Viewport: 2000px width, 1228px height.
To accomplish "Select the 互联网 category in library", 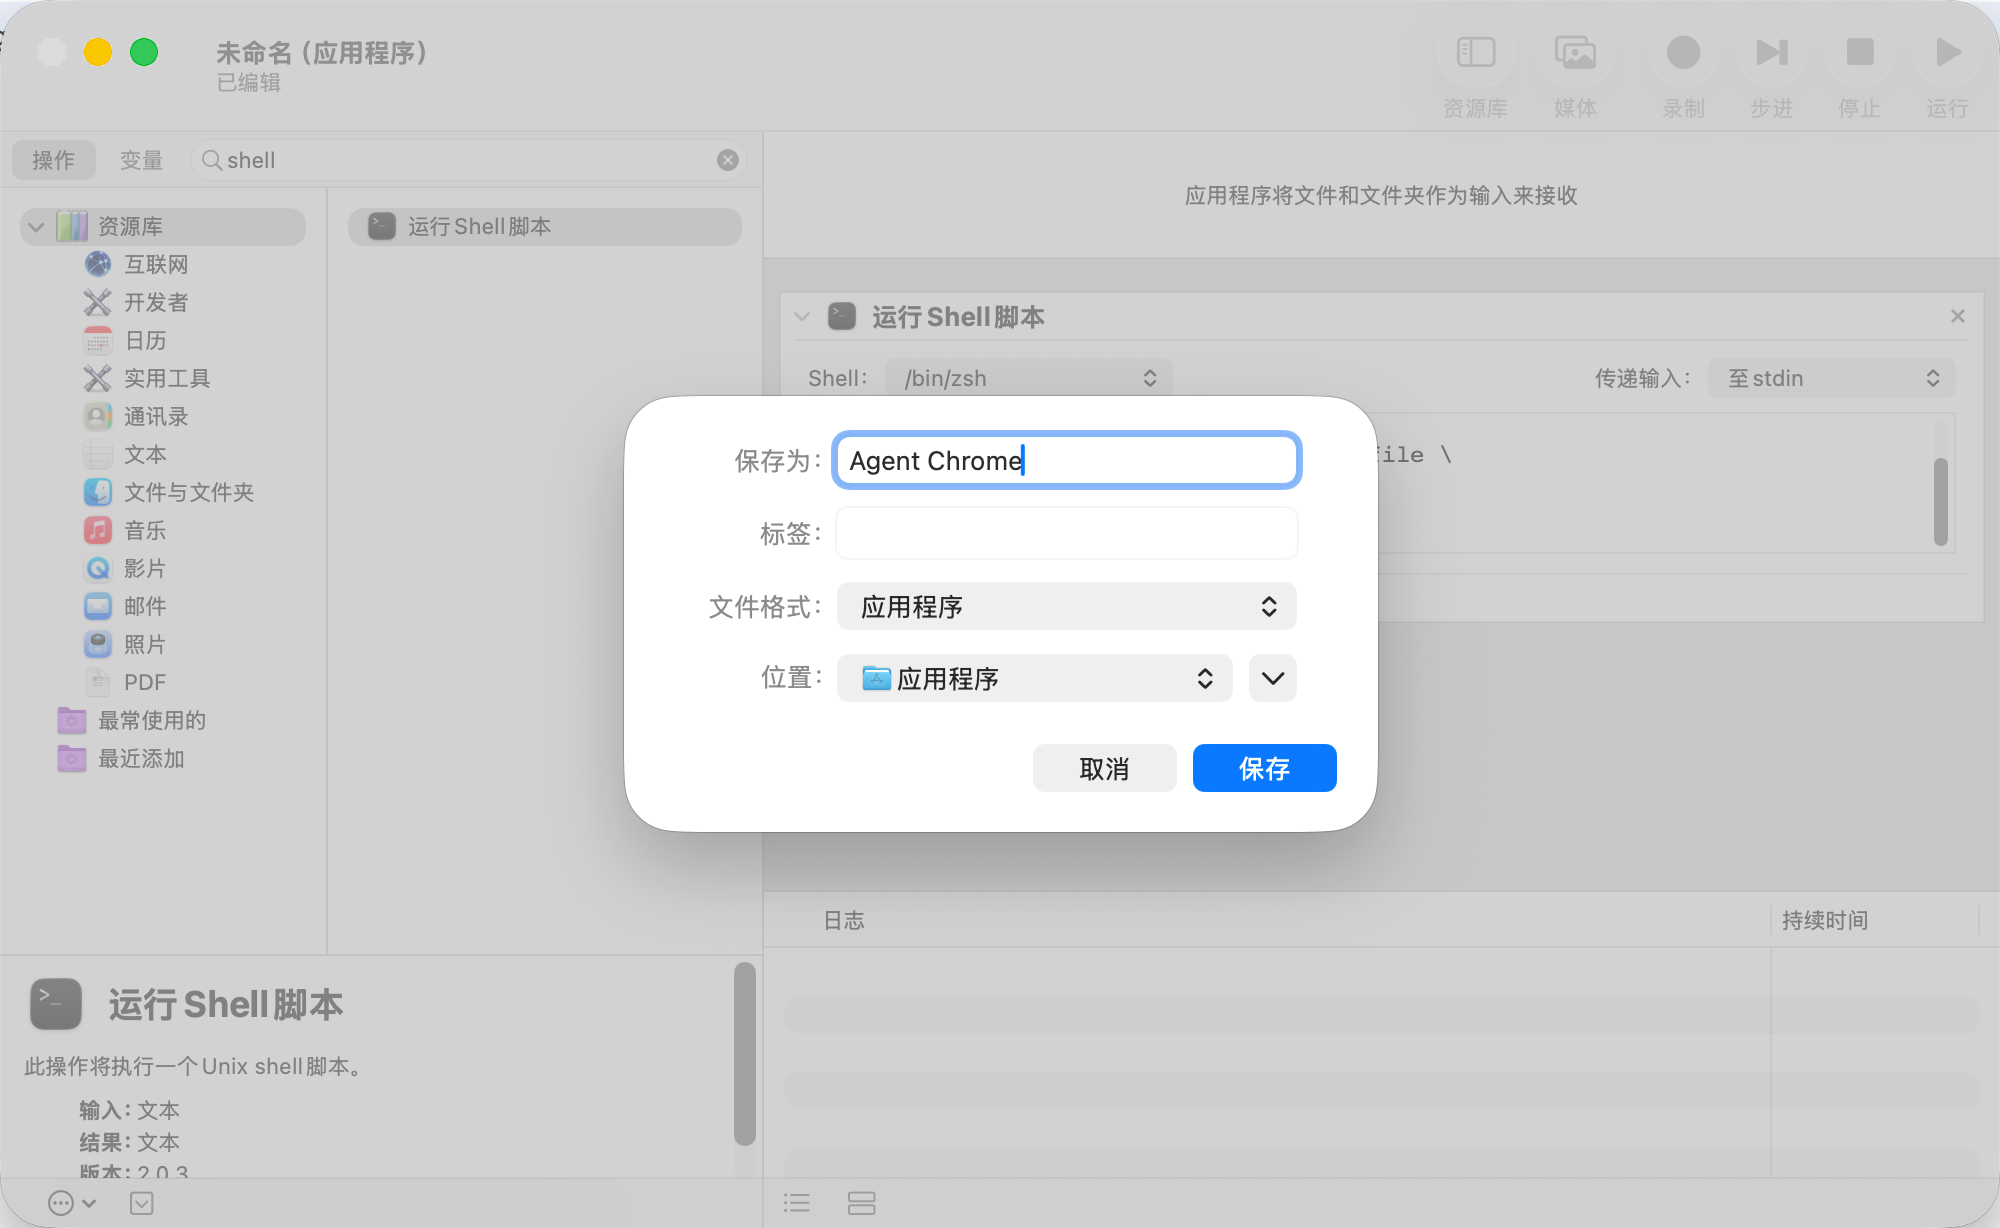I will (156, 264).
